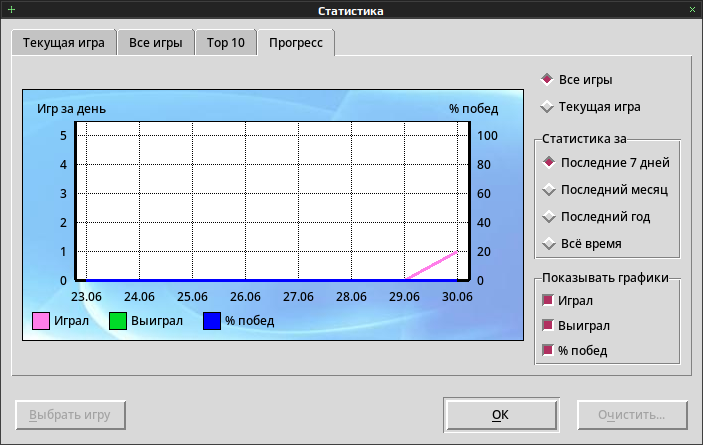The width and height of the screenshot is (703, 445).
Task: Click the OK button
Action: 501,415
